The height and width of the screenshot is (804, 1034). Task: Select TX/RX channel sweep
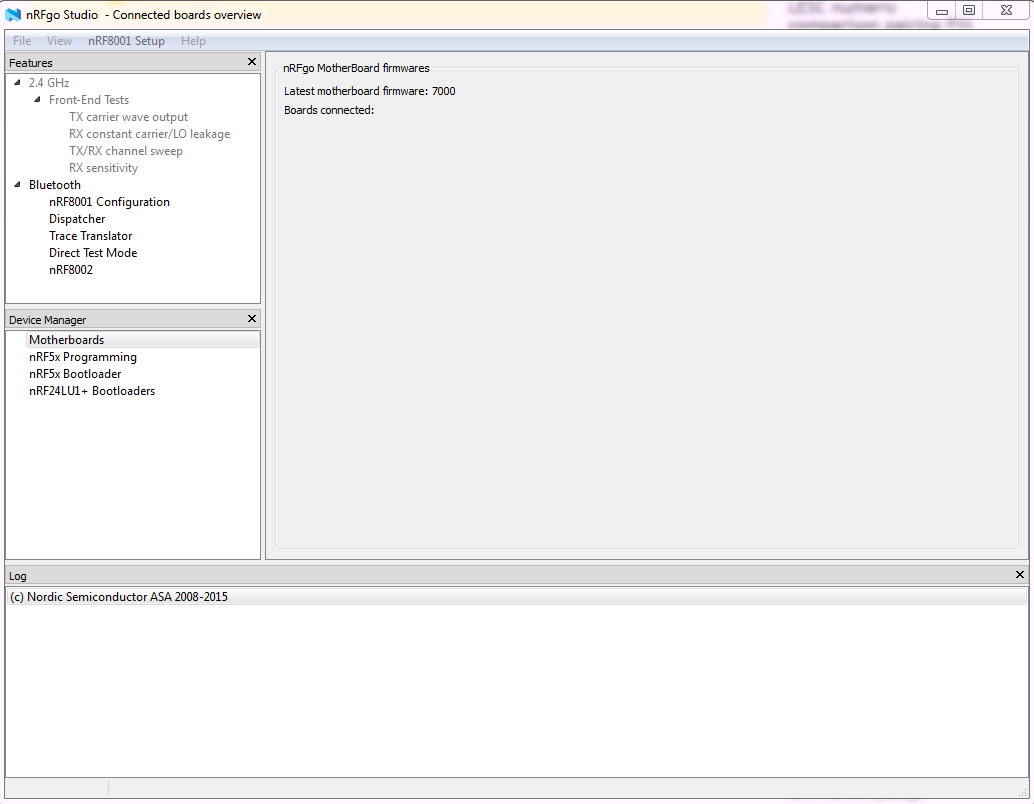(126, 151)
